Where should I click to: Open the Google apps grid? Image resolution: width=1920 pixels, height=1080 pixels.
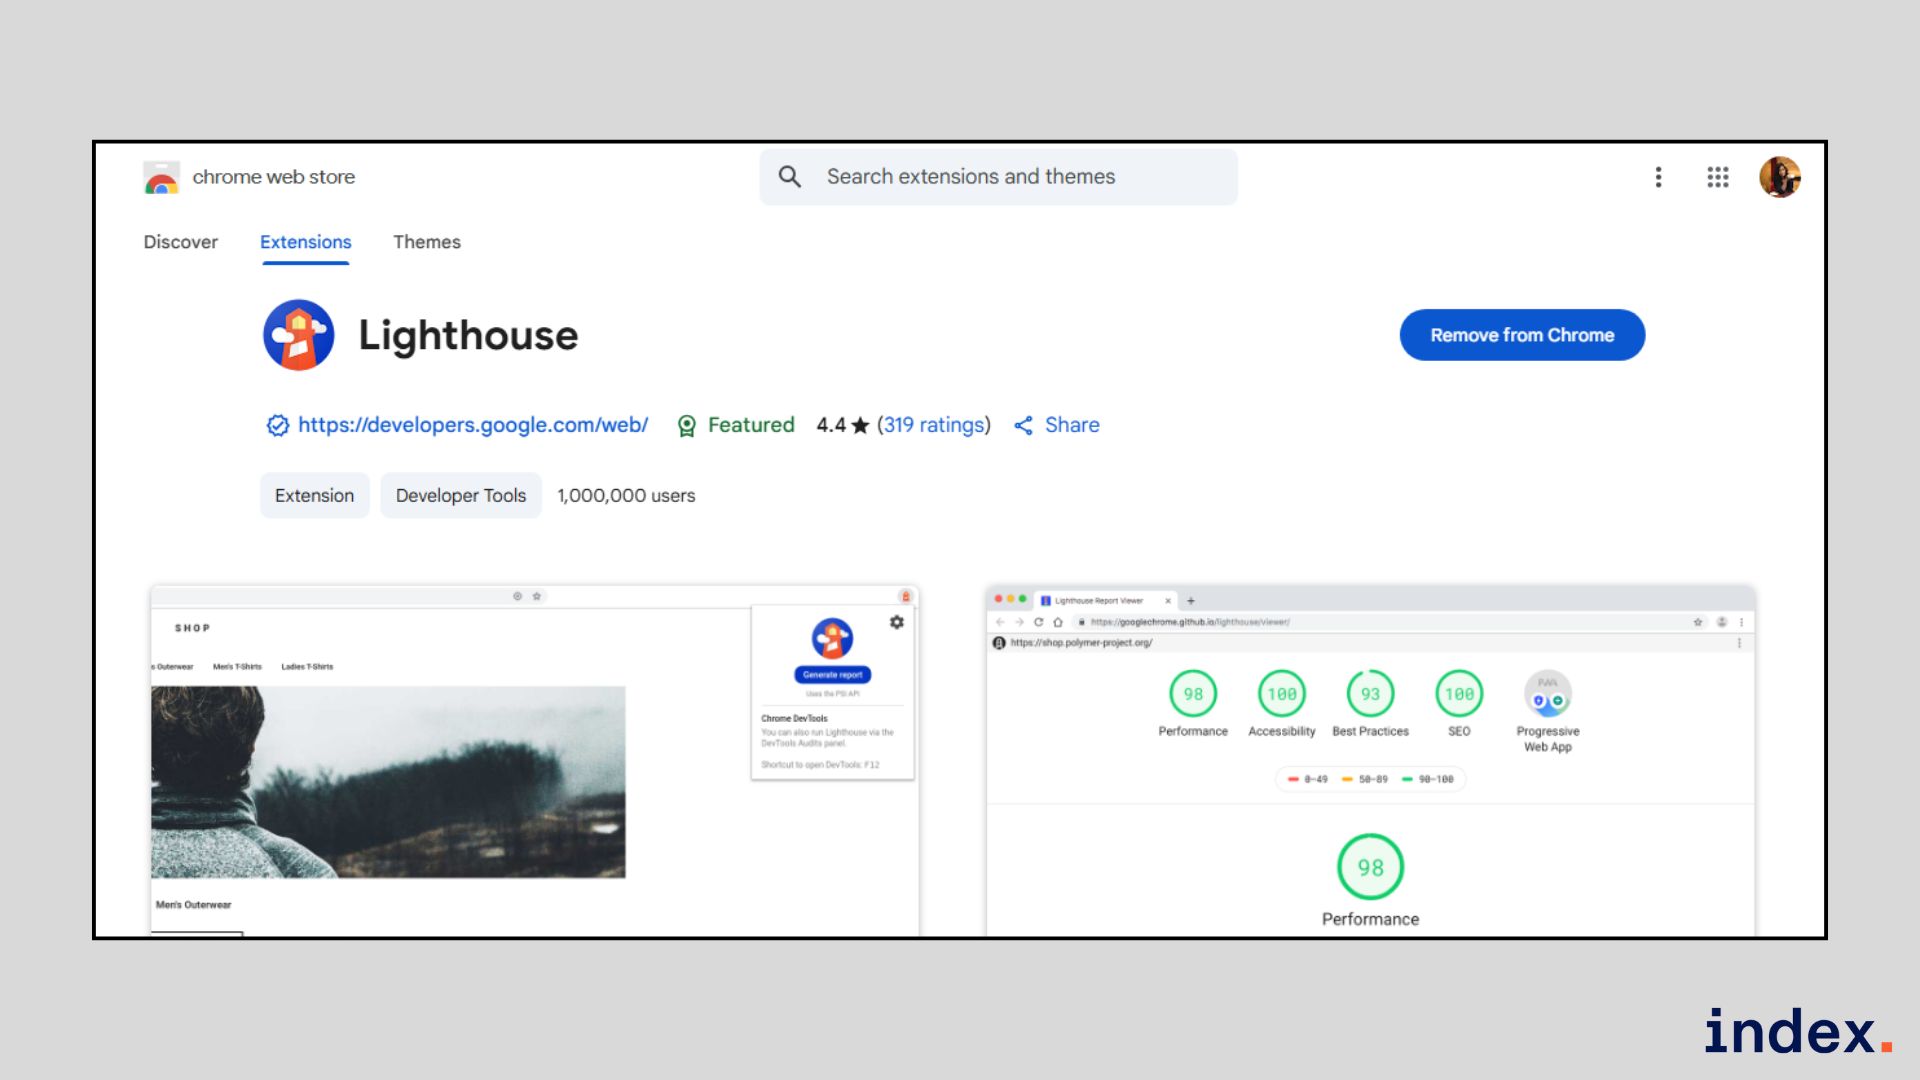(x=1717, y=177)
